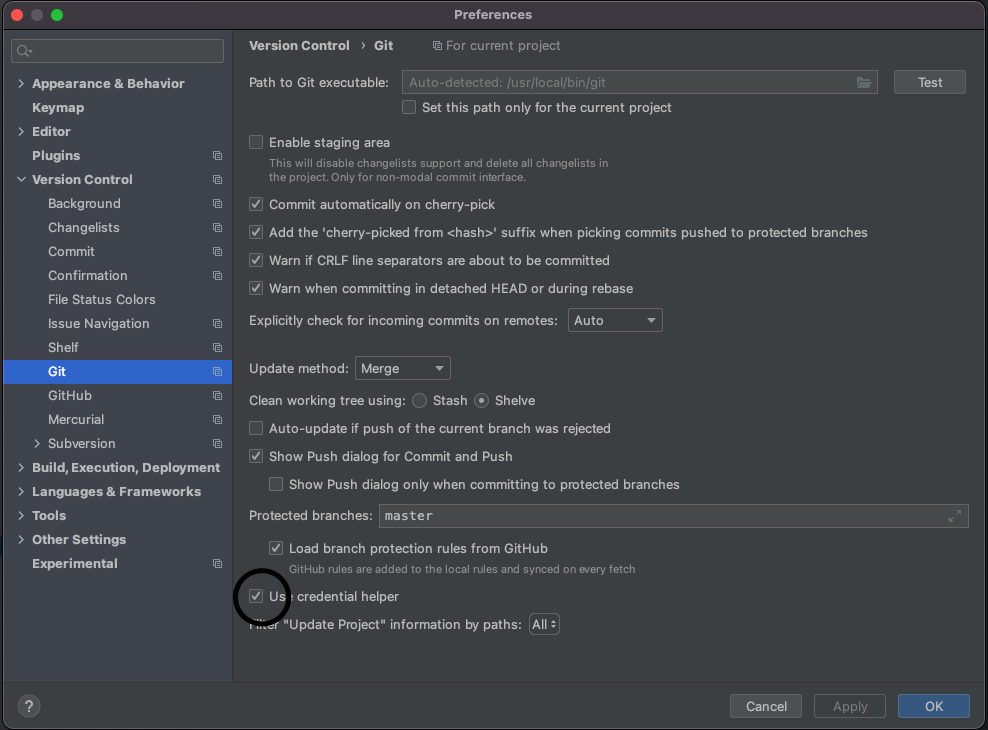Click project-level icon on selected Git row
The height and width of the screenshot is (730, 988).
tap(217, 372)
